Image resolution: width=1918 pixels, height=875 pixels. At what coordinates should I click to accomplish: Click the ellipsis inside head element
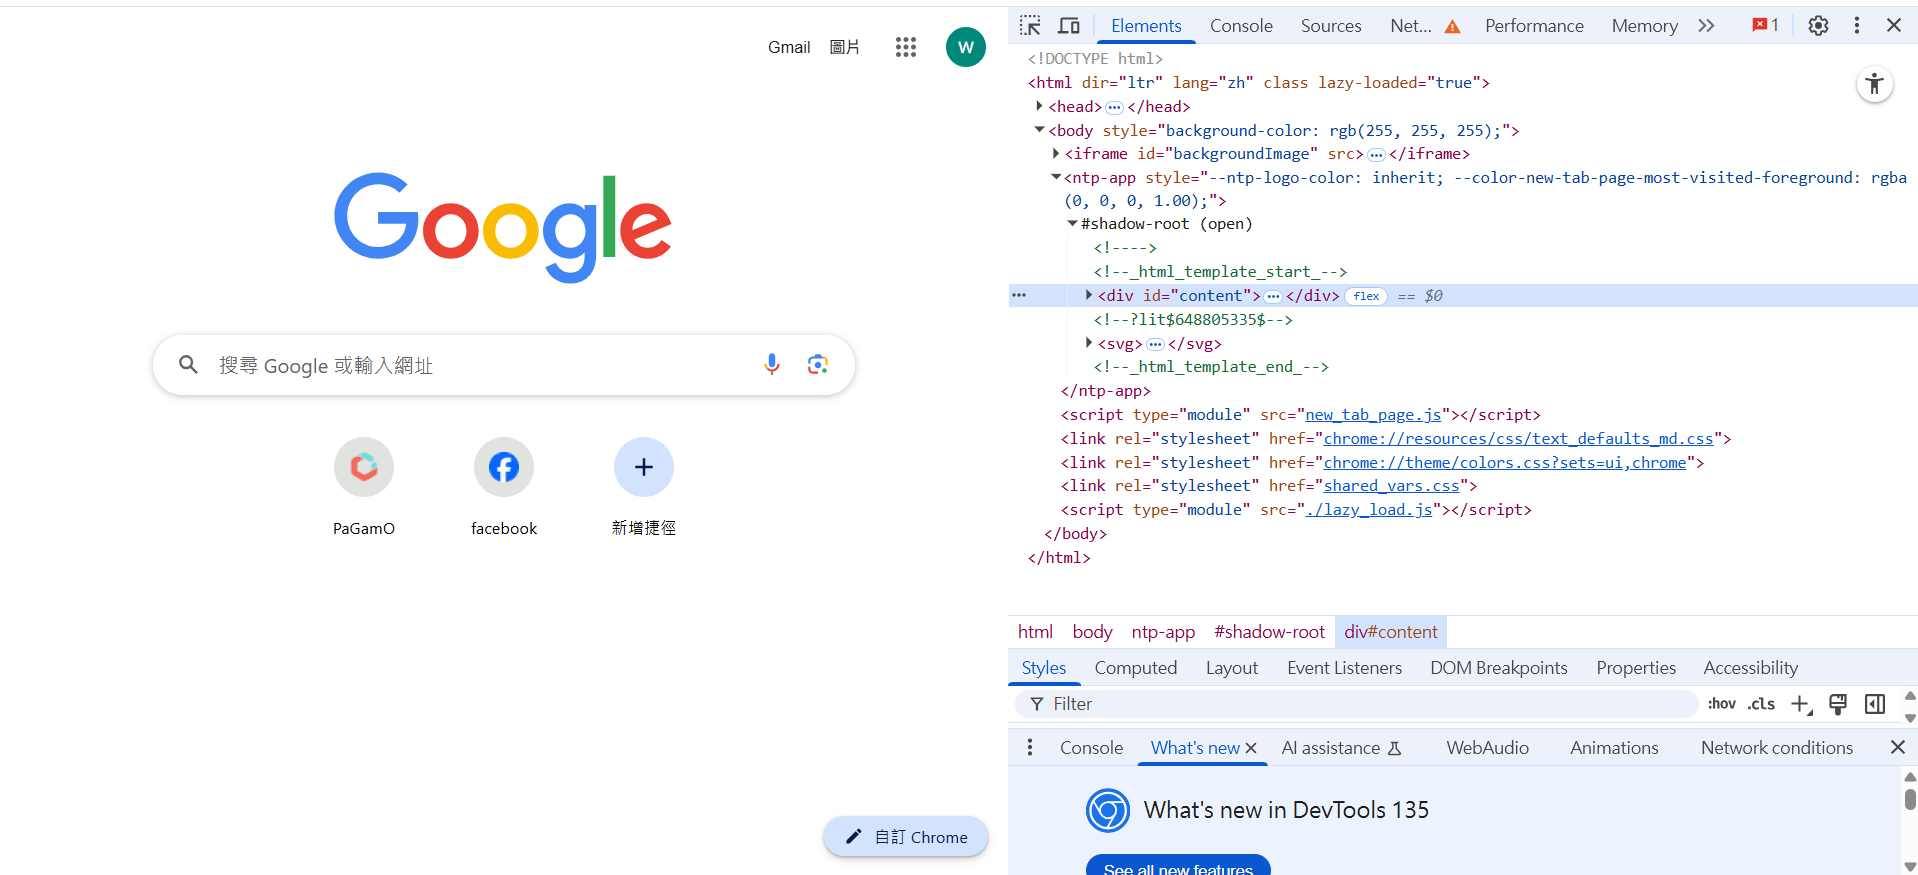point(1114,107)
